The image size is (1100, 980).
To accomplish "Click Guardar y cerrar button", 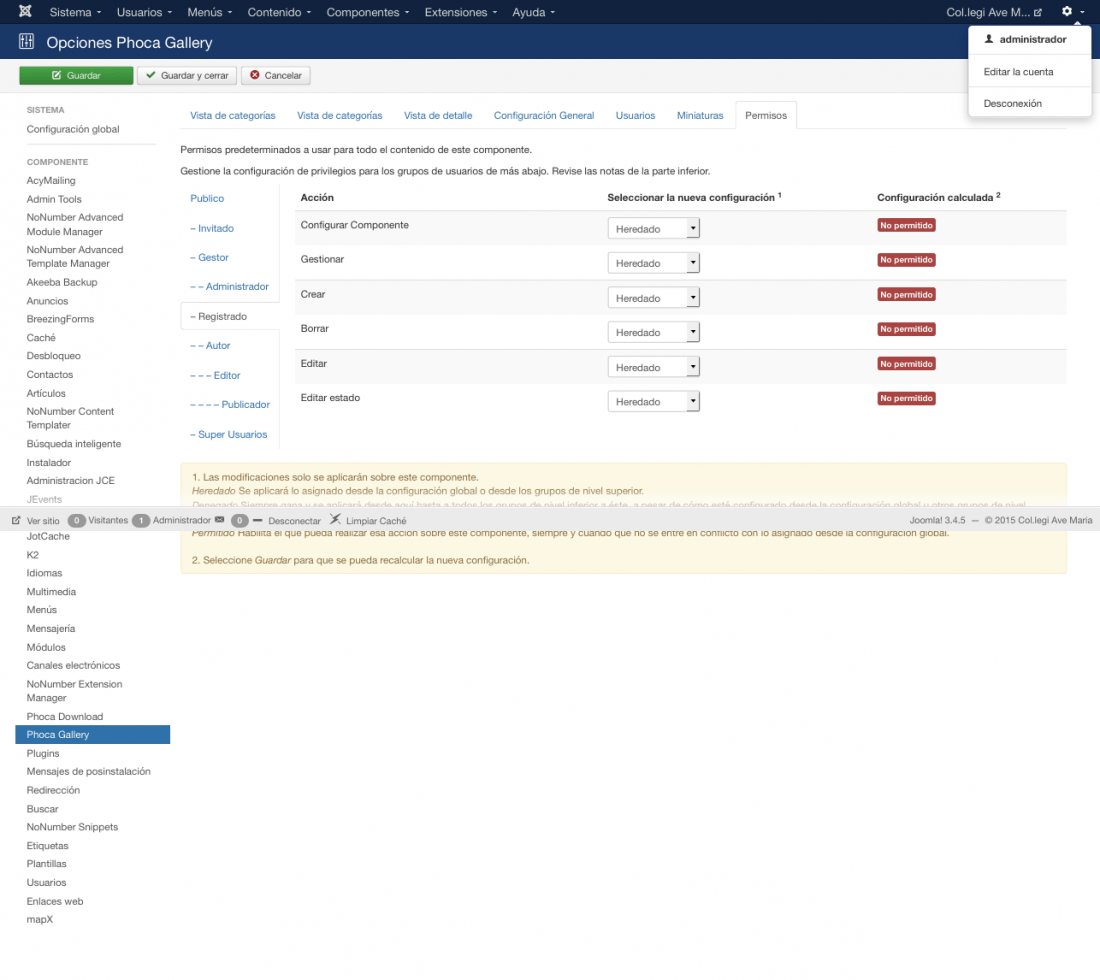I will [x=187, y=76].
